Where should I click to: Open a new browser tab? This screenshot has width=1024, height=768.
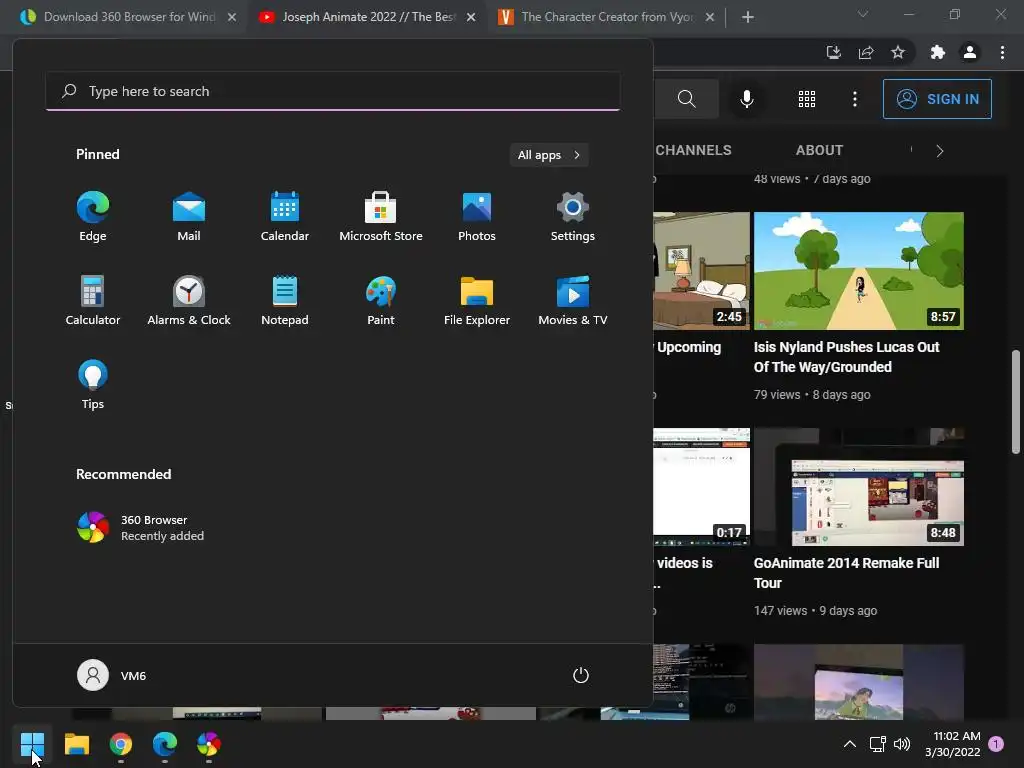748,17
